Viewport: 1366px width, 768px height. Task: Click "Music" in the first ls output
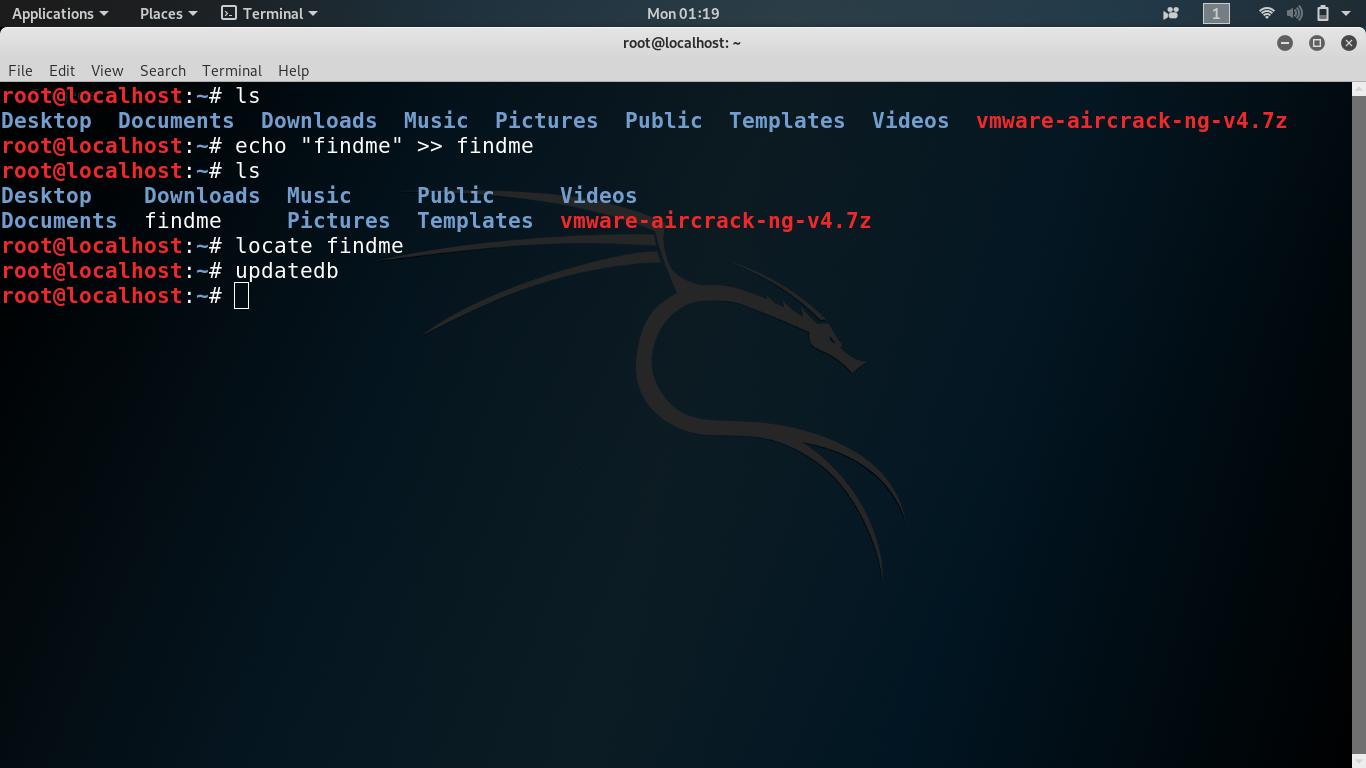[436, 121]
